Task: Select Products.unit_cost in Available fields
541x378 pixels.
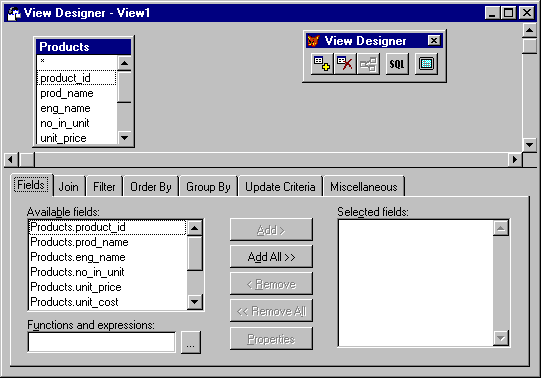Action: coord(108,302)
